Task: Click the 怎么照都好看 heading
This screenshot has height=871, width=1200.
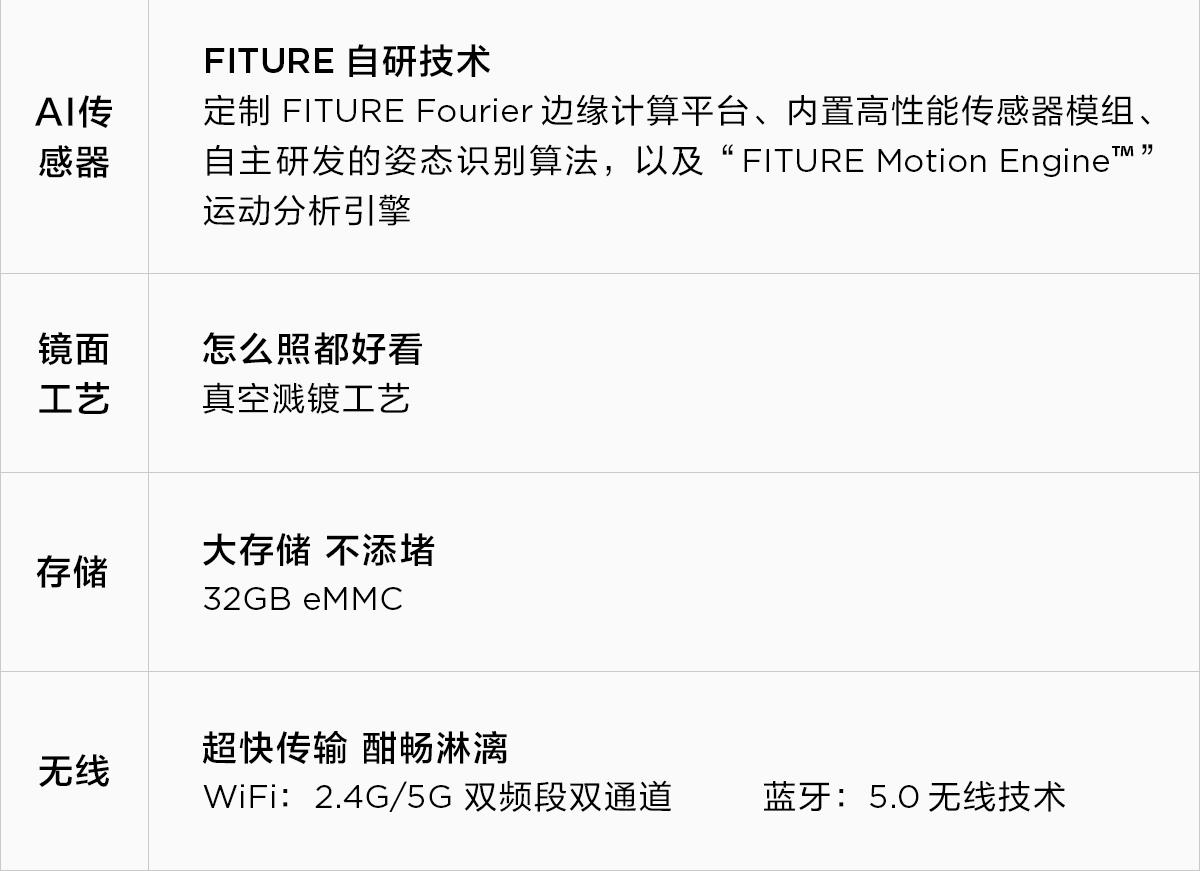Action: tap(313, 350)
